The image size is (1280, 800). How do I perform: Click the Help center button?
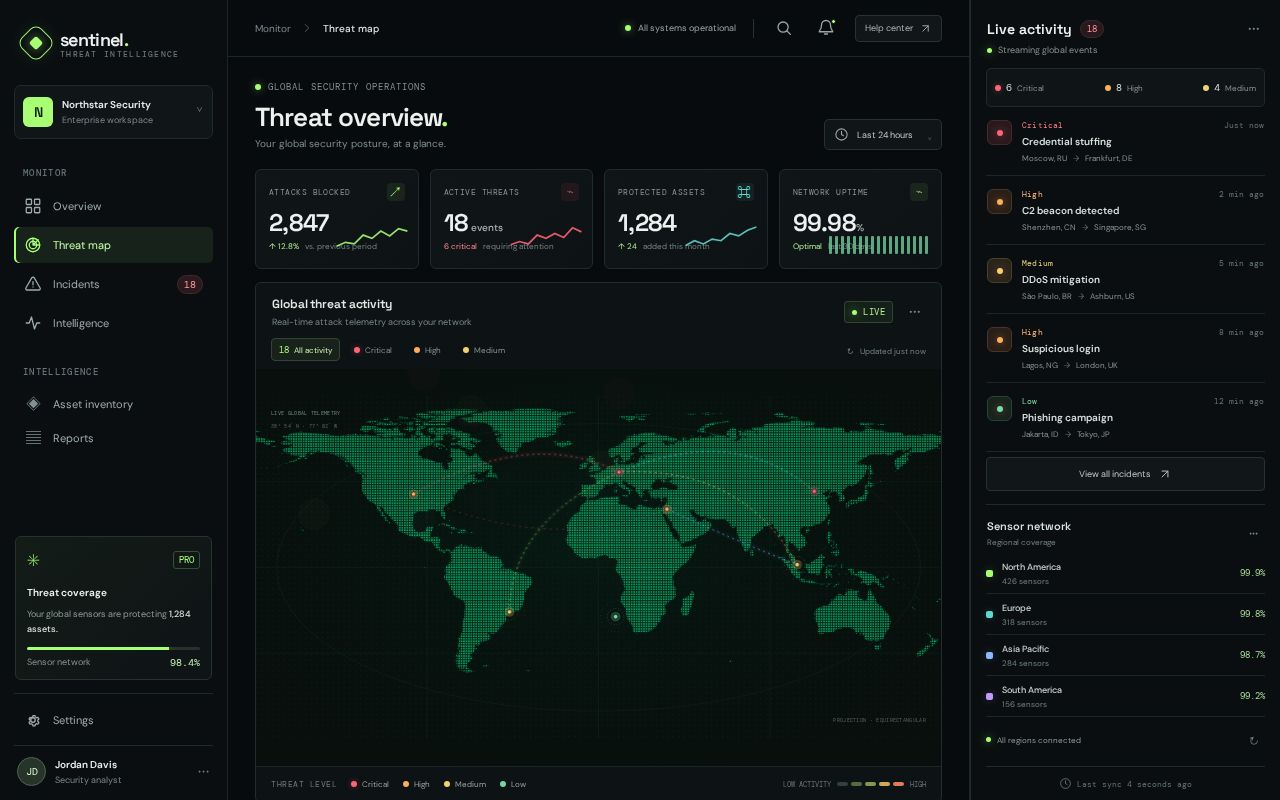click(898, 28)
